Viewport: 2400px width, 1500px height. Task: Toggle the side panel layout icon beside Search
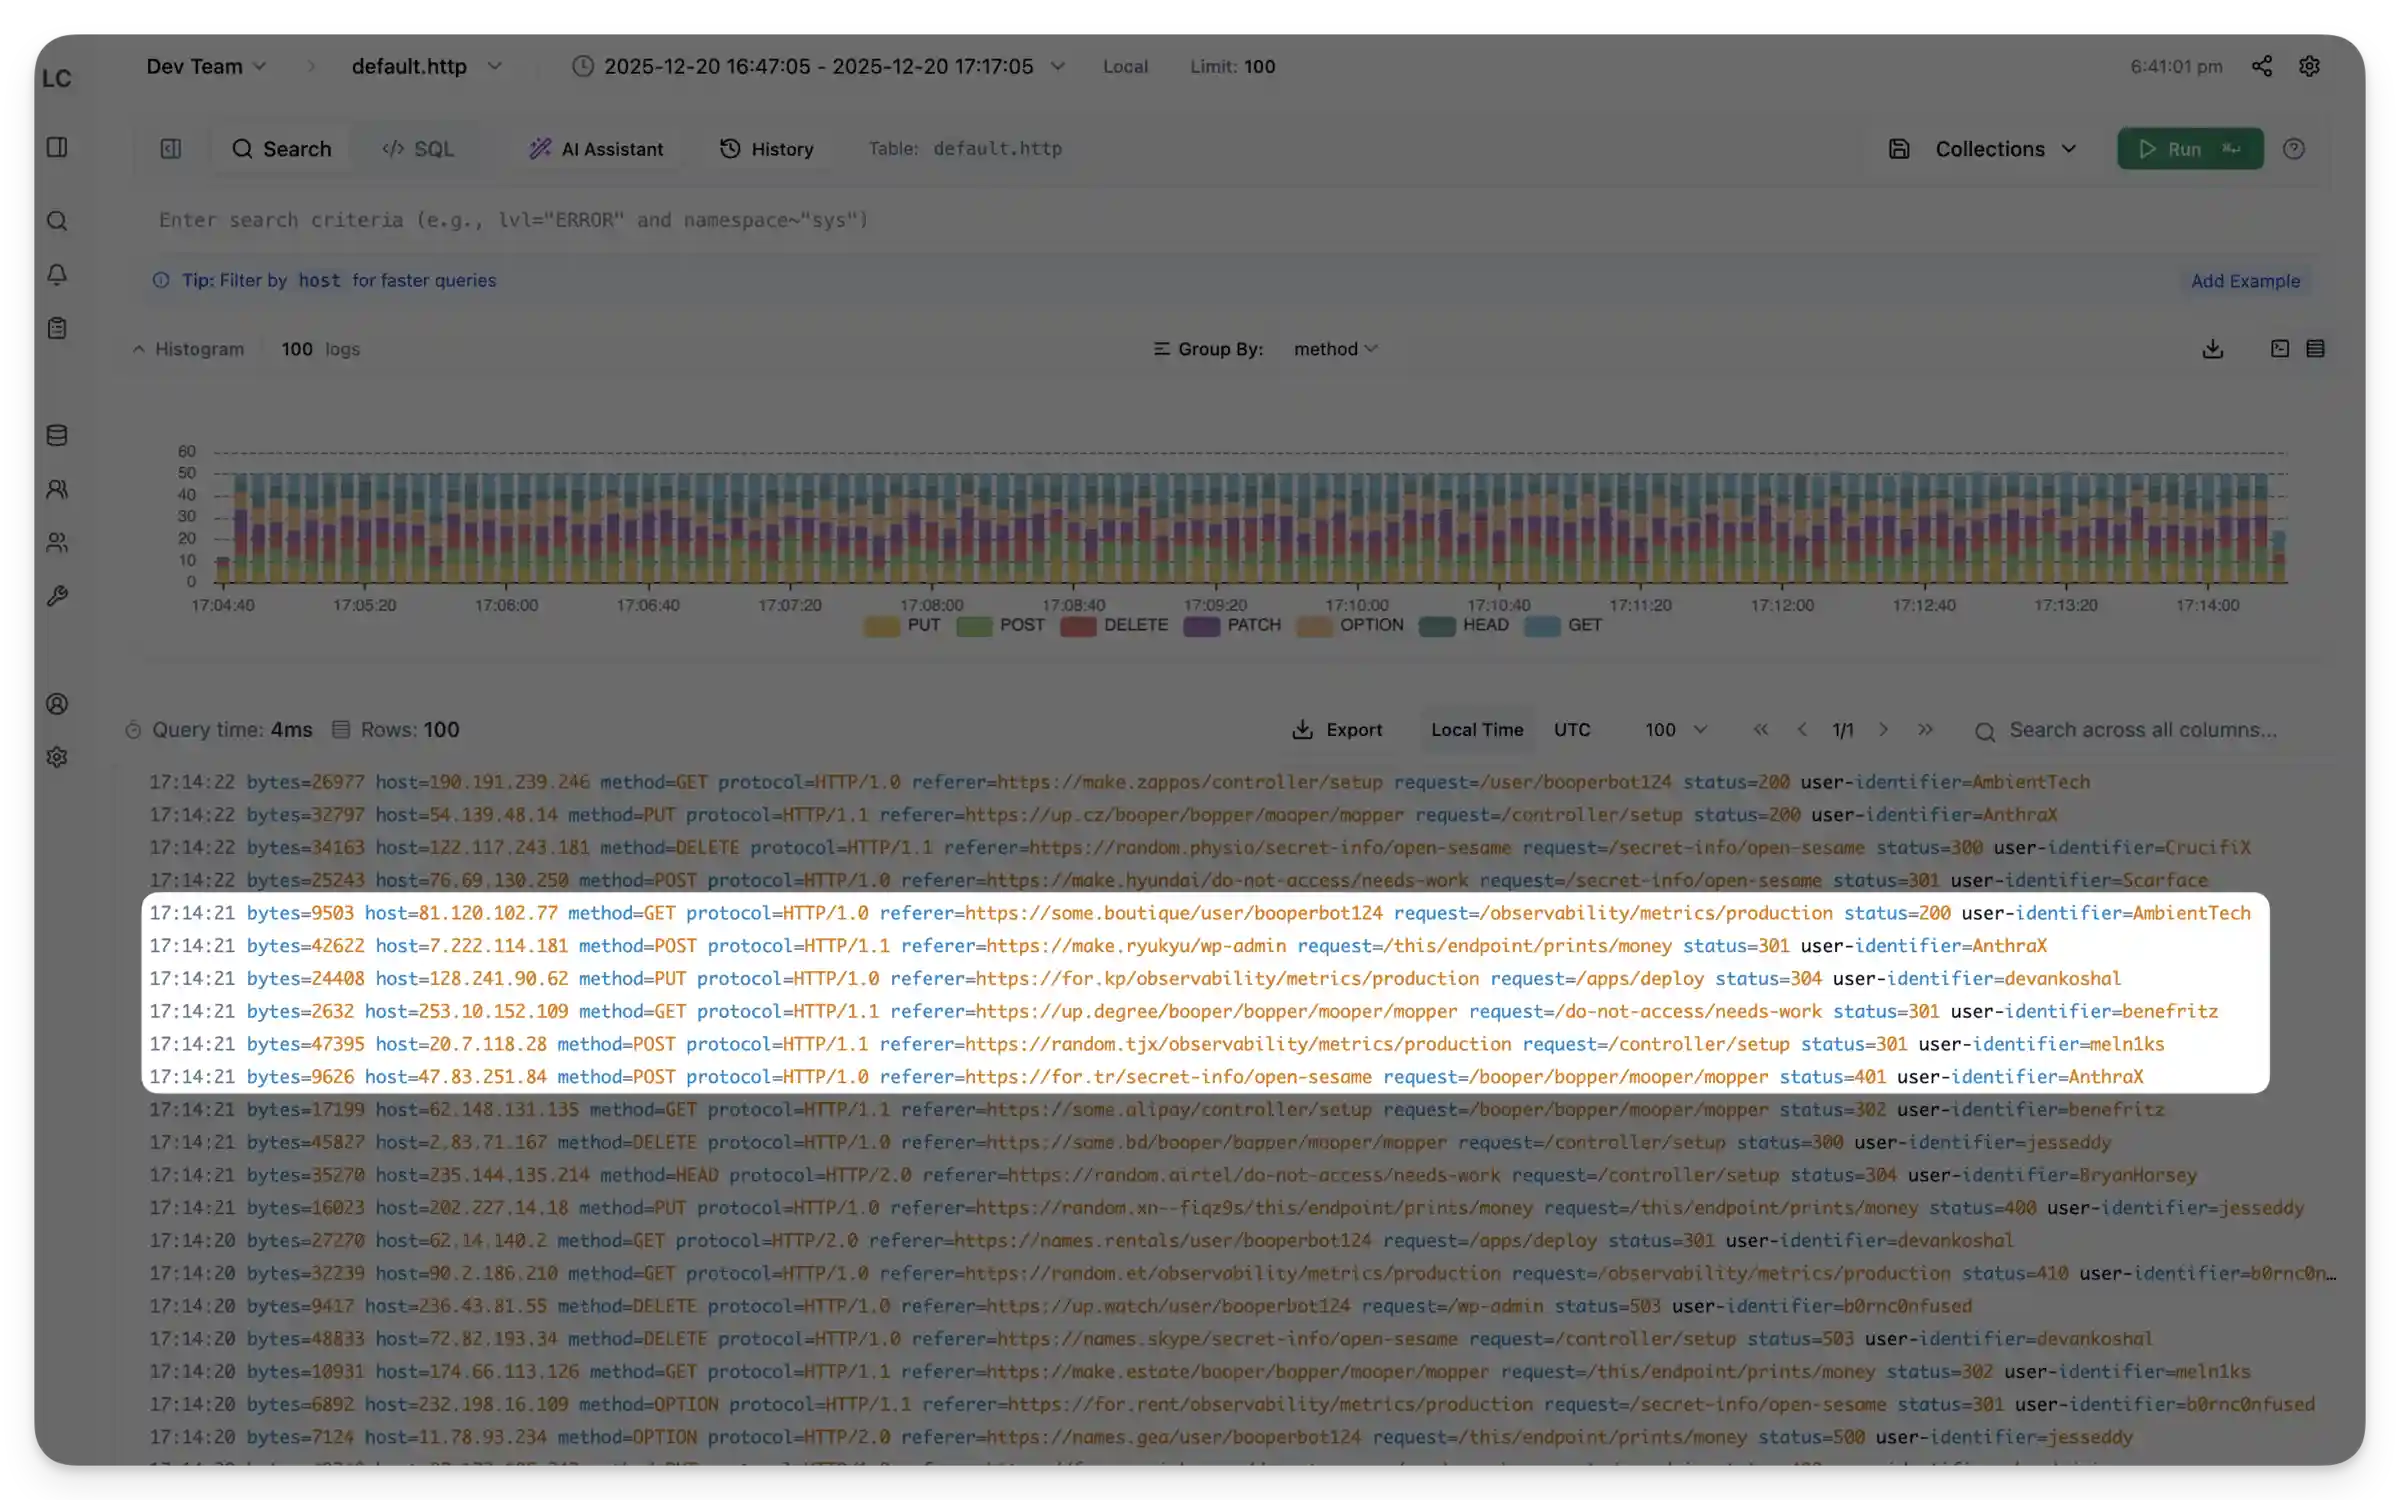click(x=171, y=149)
